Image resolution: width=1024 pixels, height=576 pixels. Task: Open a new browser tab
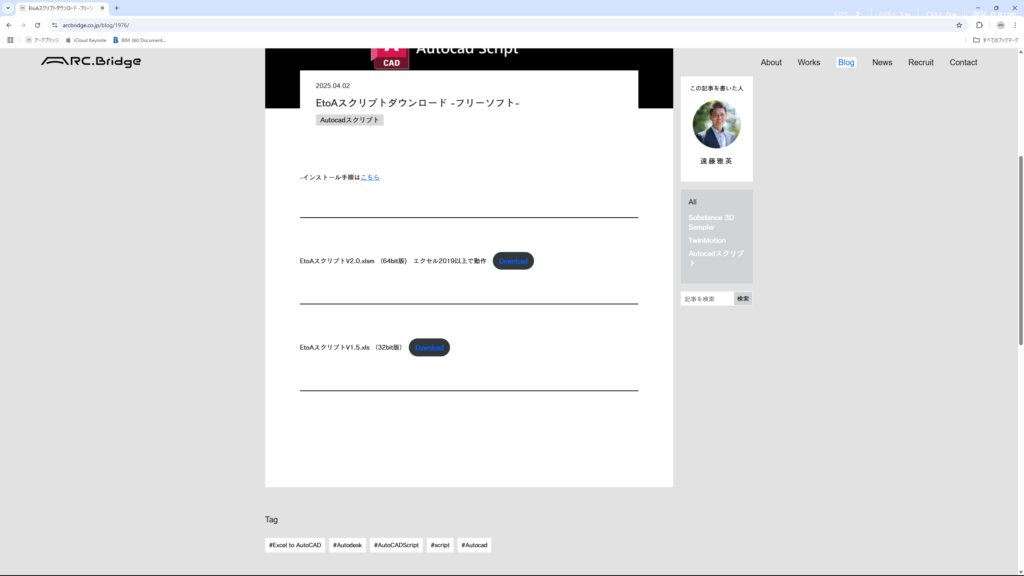click(117, 8)
